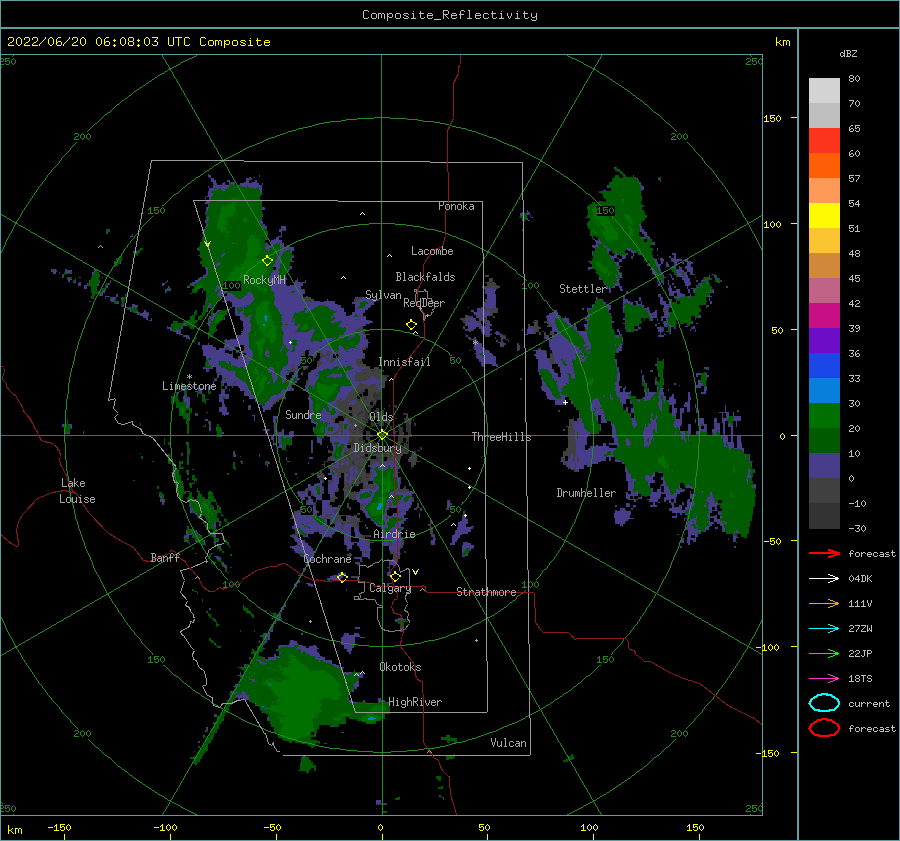
Task: Click the 80 value in dBZ legend
Action: click(854, 79)
